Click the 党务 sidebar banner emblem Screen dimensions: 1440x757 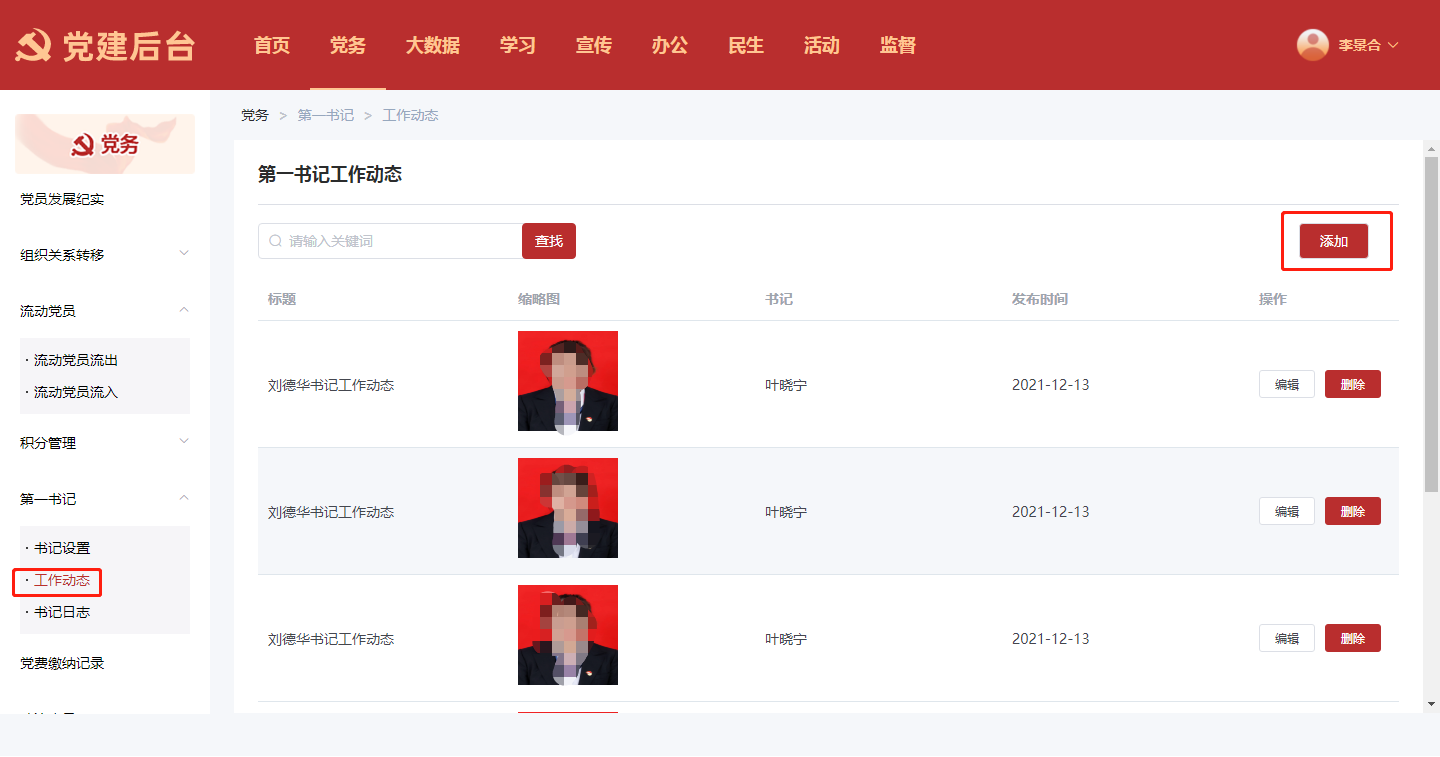tap(82, 146)
